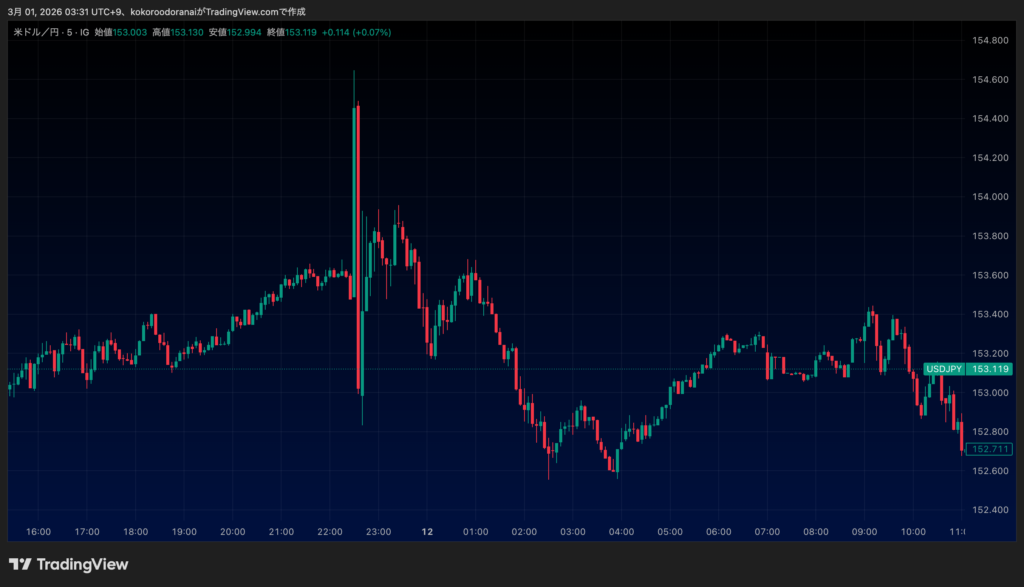Click the 04:00 time axis label
This screenshot has width=1024, height=587.
621,532
